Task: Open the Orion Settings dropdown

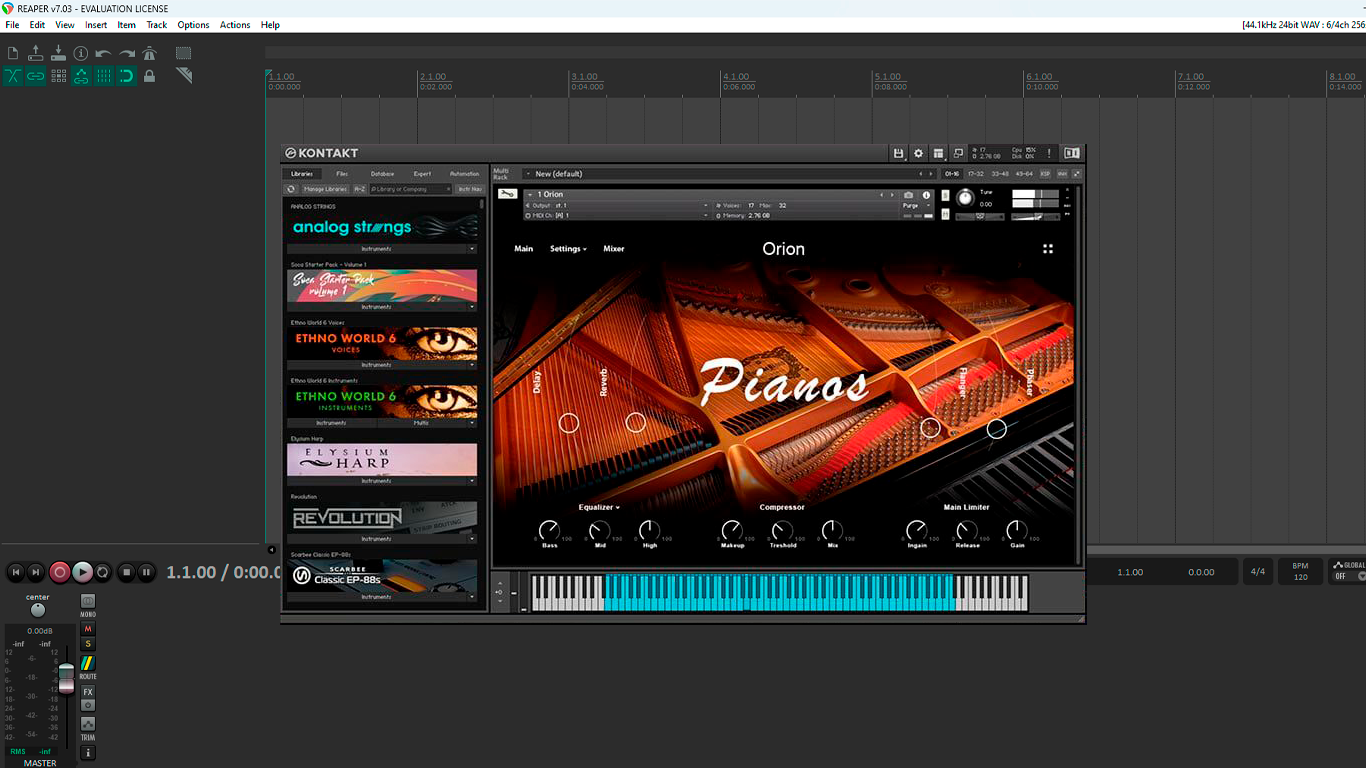Action: tap(568, 249)
